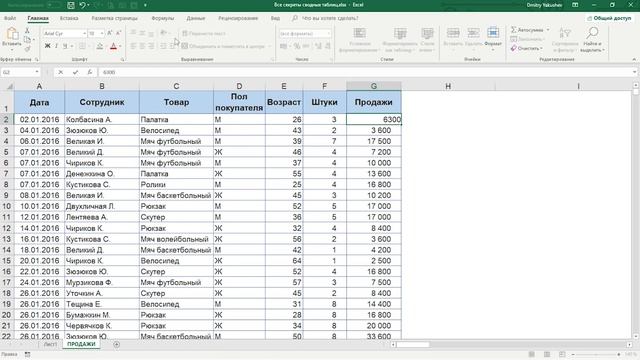The image size is (640, 360).
Task: Switch to Normal view in status bar
Action: tap(531, 355)
